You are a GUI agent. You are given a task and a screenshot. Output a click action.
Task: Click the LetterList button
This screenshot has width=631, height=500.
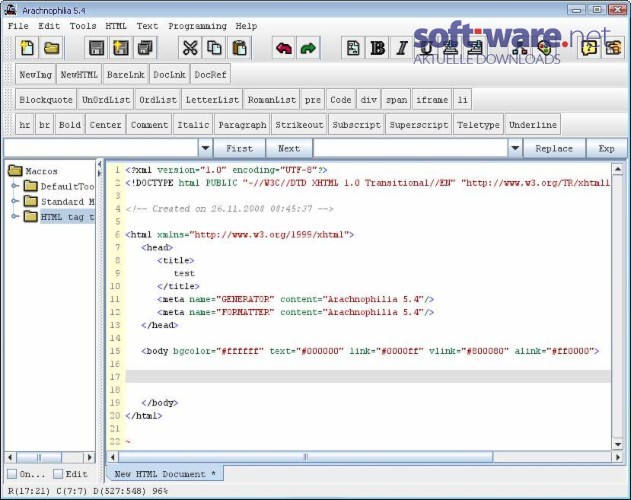212,99
